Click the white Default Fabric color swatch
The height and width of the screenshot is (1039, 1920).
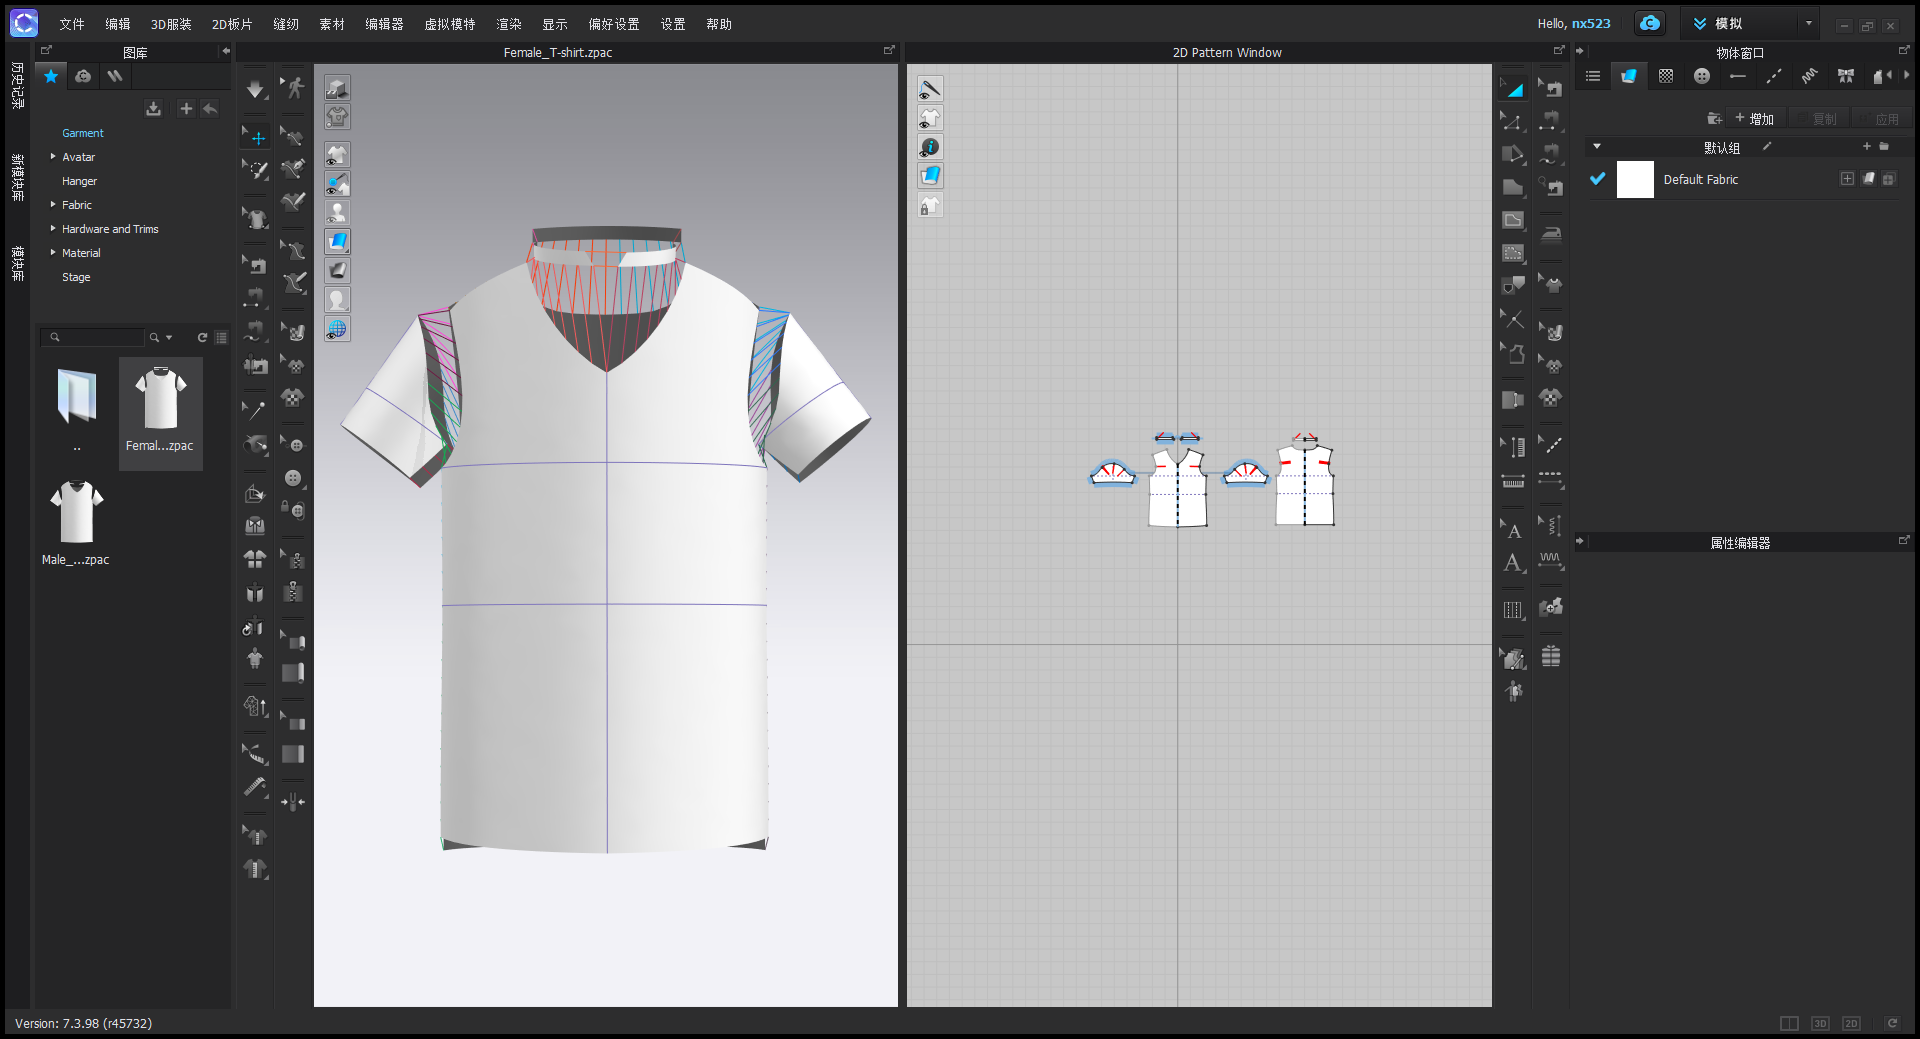(x=1635, y=179)
